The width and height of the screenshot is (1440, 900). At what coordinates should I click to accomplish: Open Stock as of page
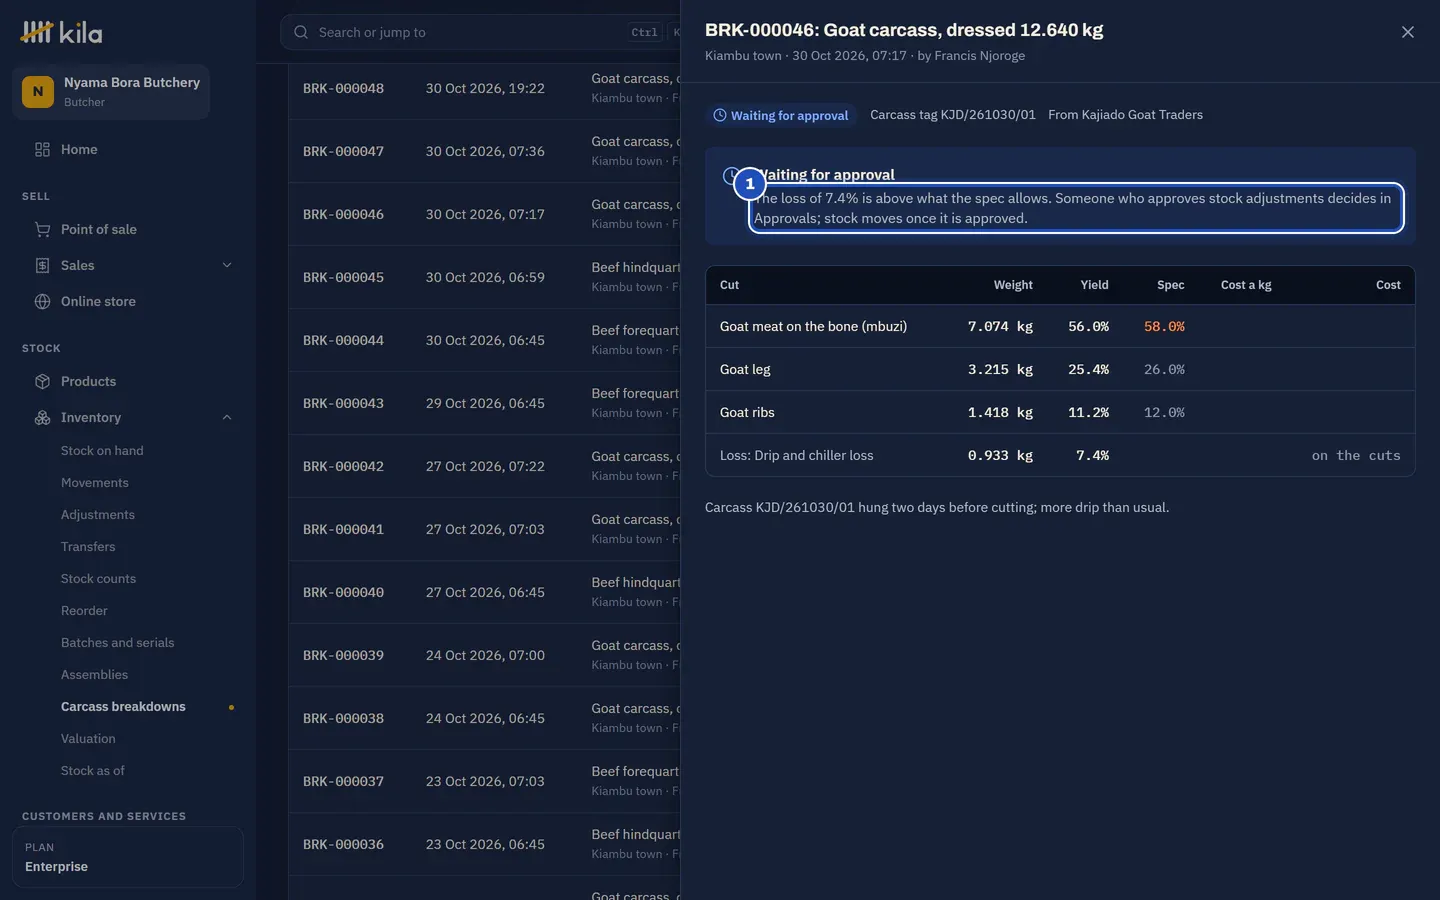point(93,770)
